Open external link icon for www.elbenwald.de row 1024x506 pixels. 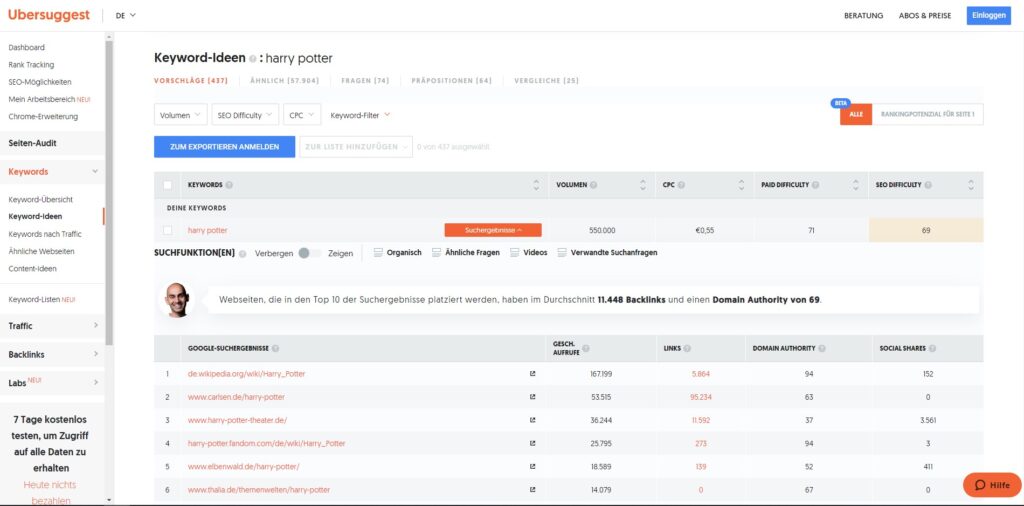pyautogui.click(x=532, y=466)
